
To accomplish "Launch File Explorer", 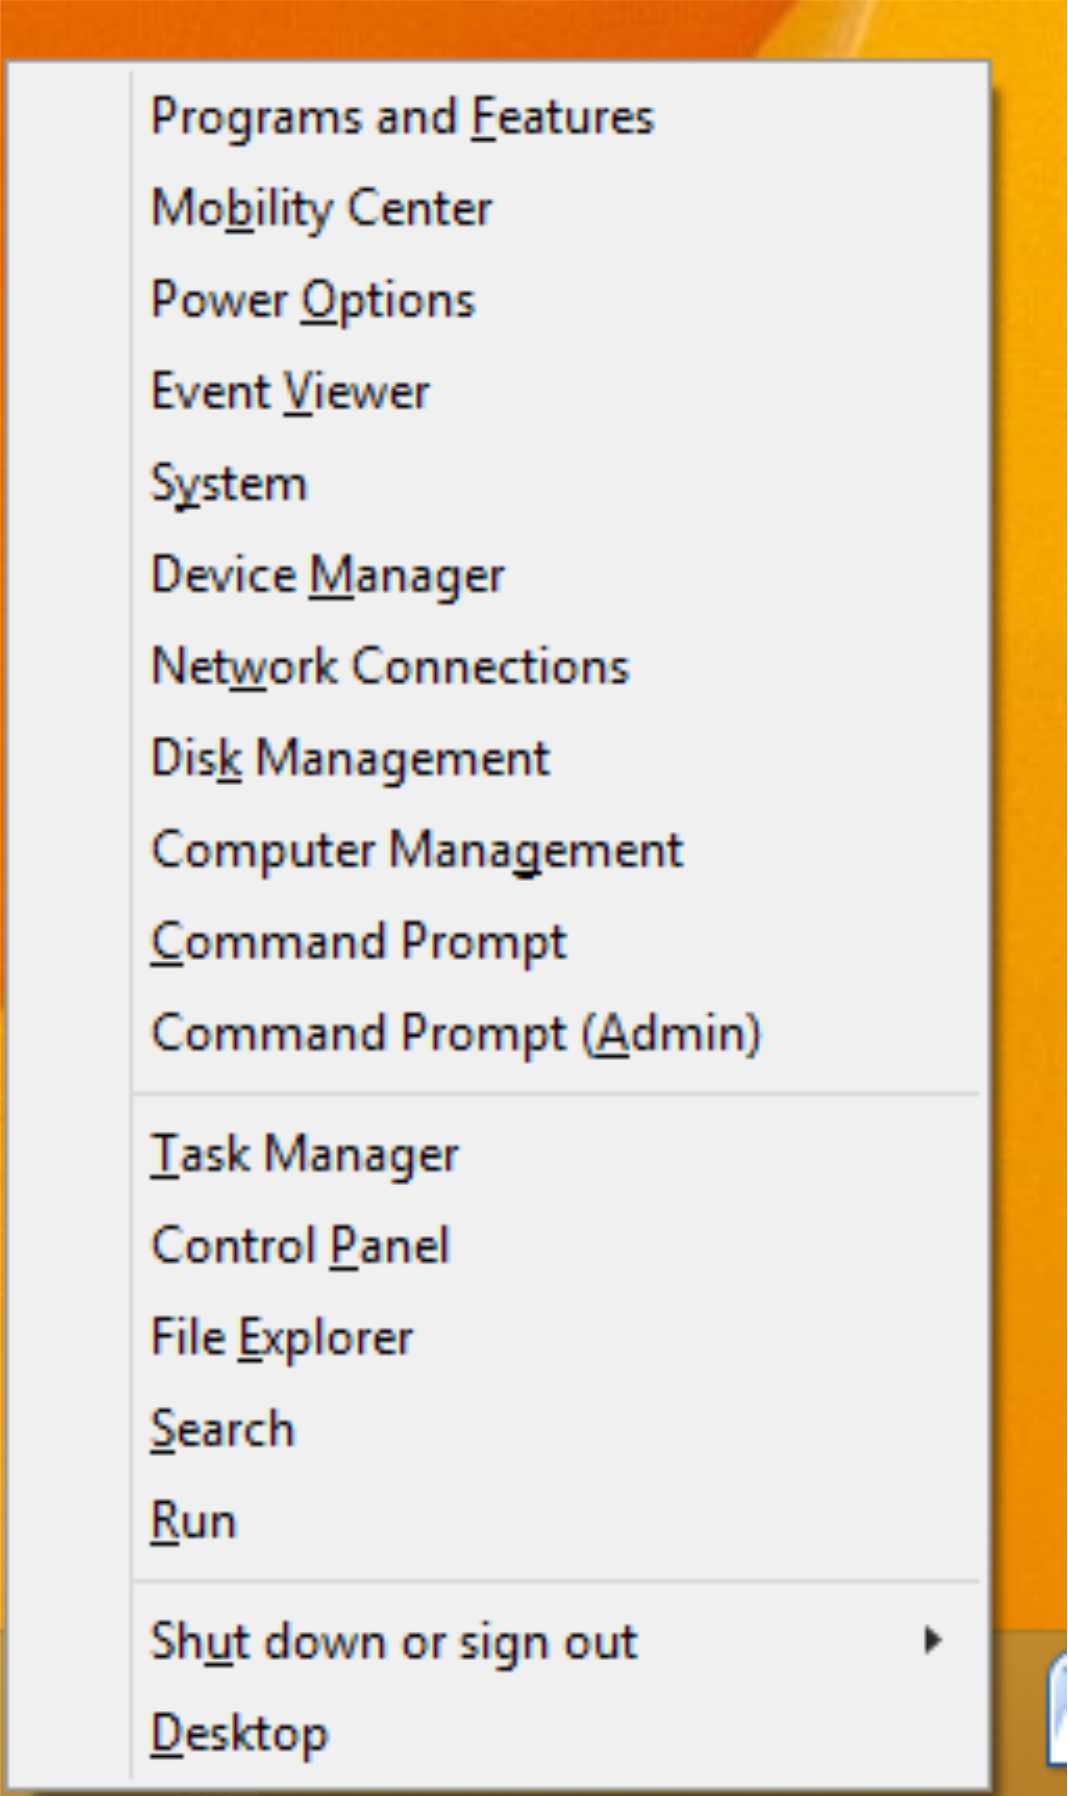I will tap(281, 1338).
